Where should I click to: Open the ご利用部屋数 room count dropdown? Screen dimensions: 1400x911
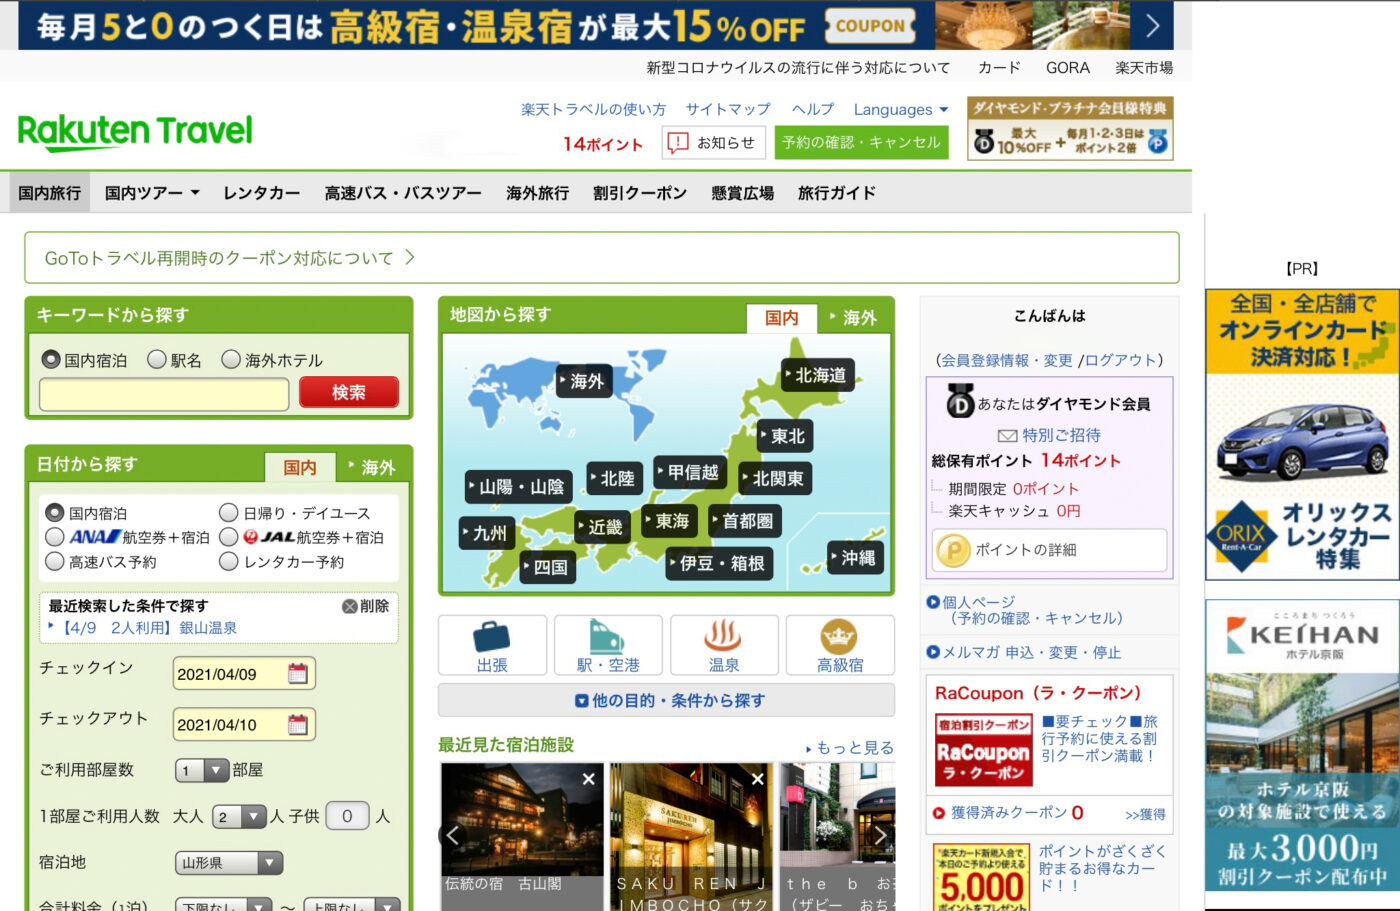[x=203, y=770]
